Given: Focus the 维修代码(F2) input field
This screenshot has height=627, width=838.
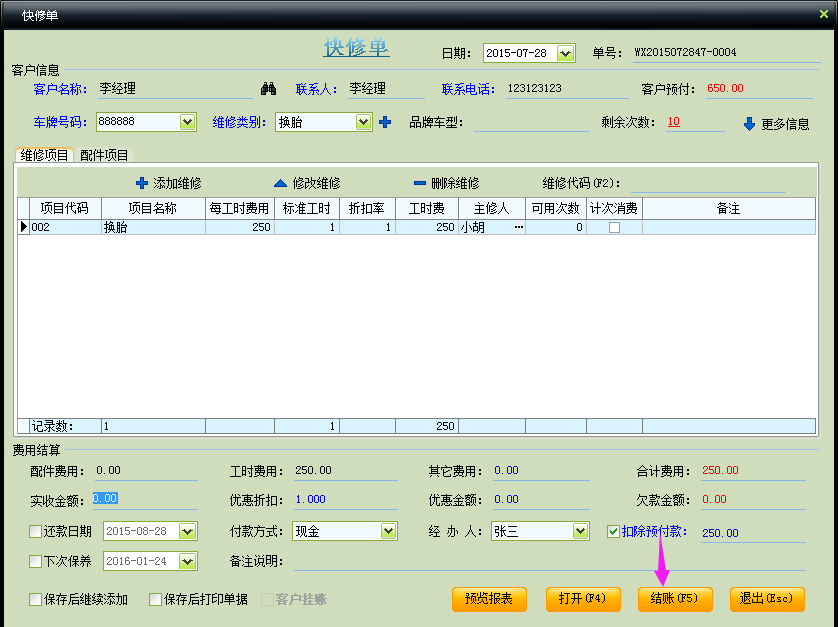Looking at the screenshot, I should (x=708, y=183).
